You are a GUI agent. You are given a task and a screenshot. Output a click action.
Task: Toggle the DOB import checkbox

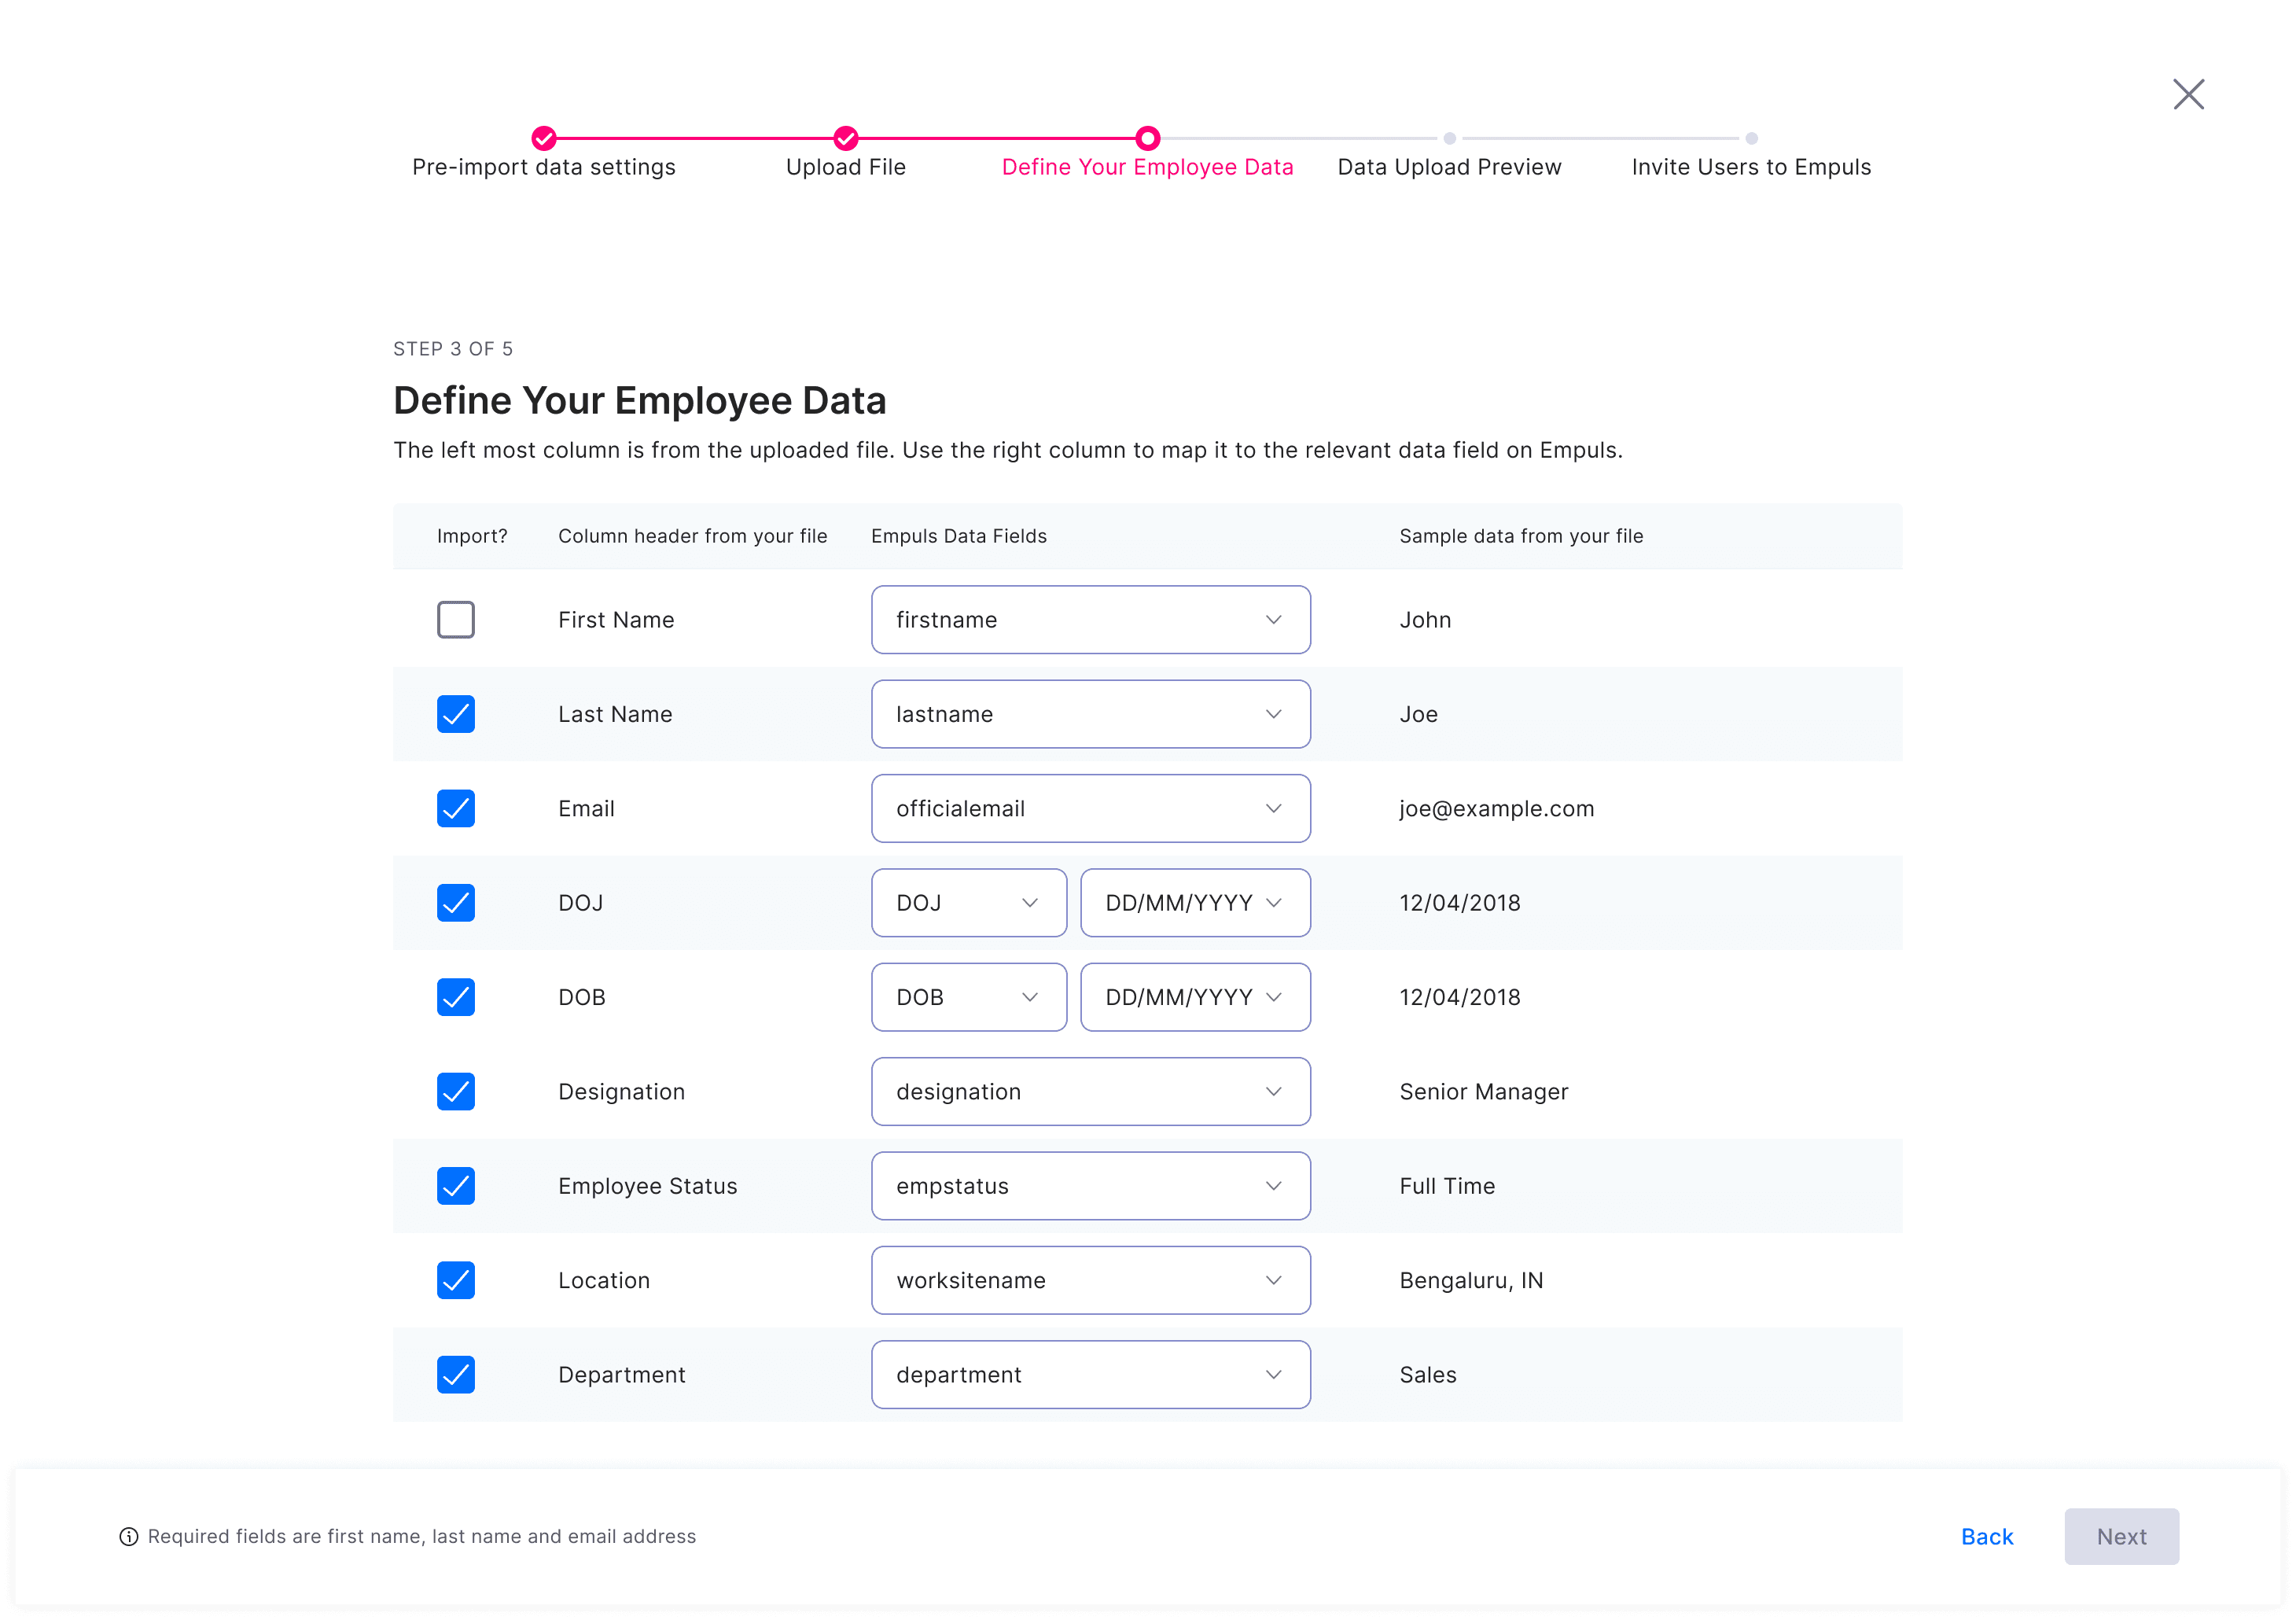tap(456, 997)
